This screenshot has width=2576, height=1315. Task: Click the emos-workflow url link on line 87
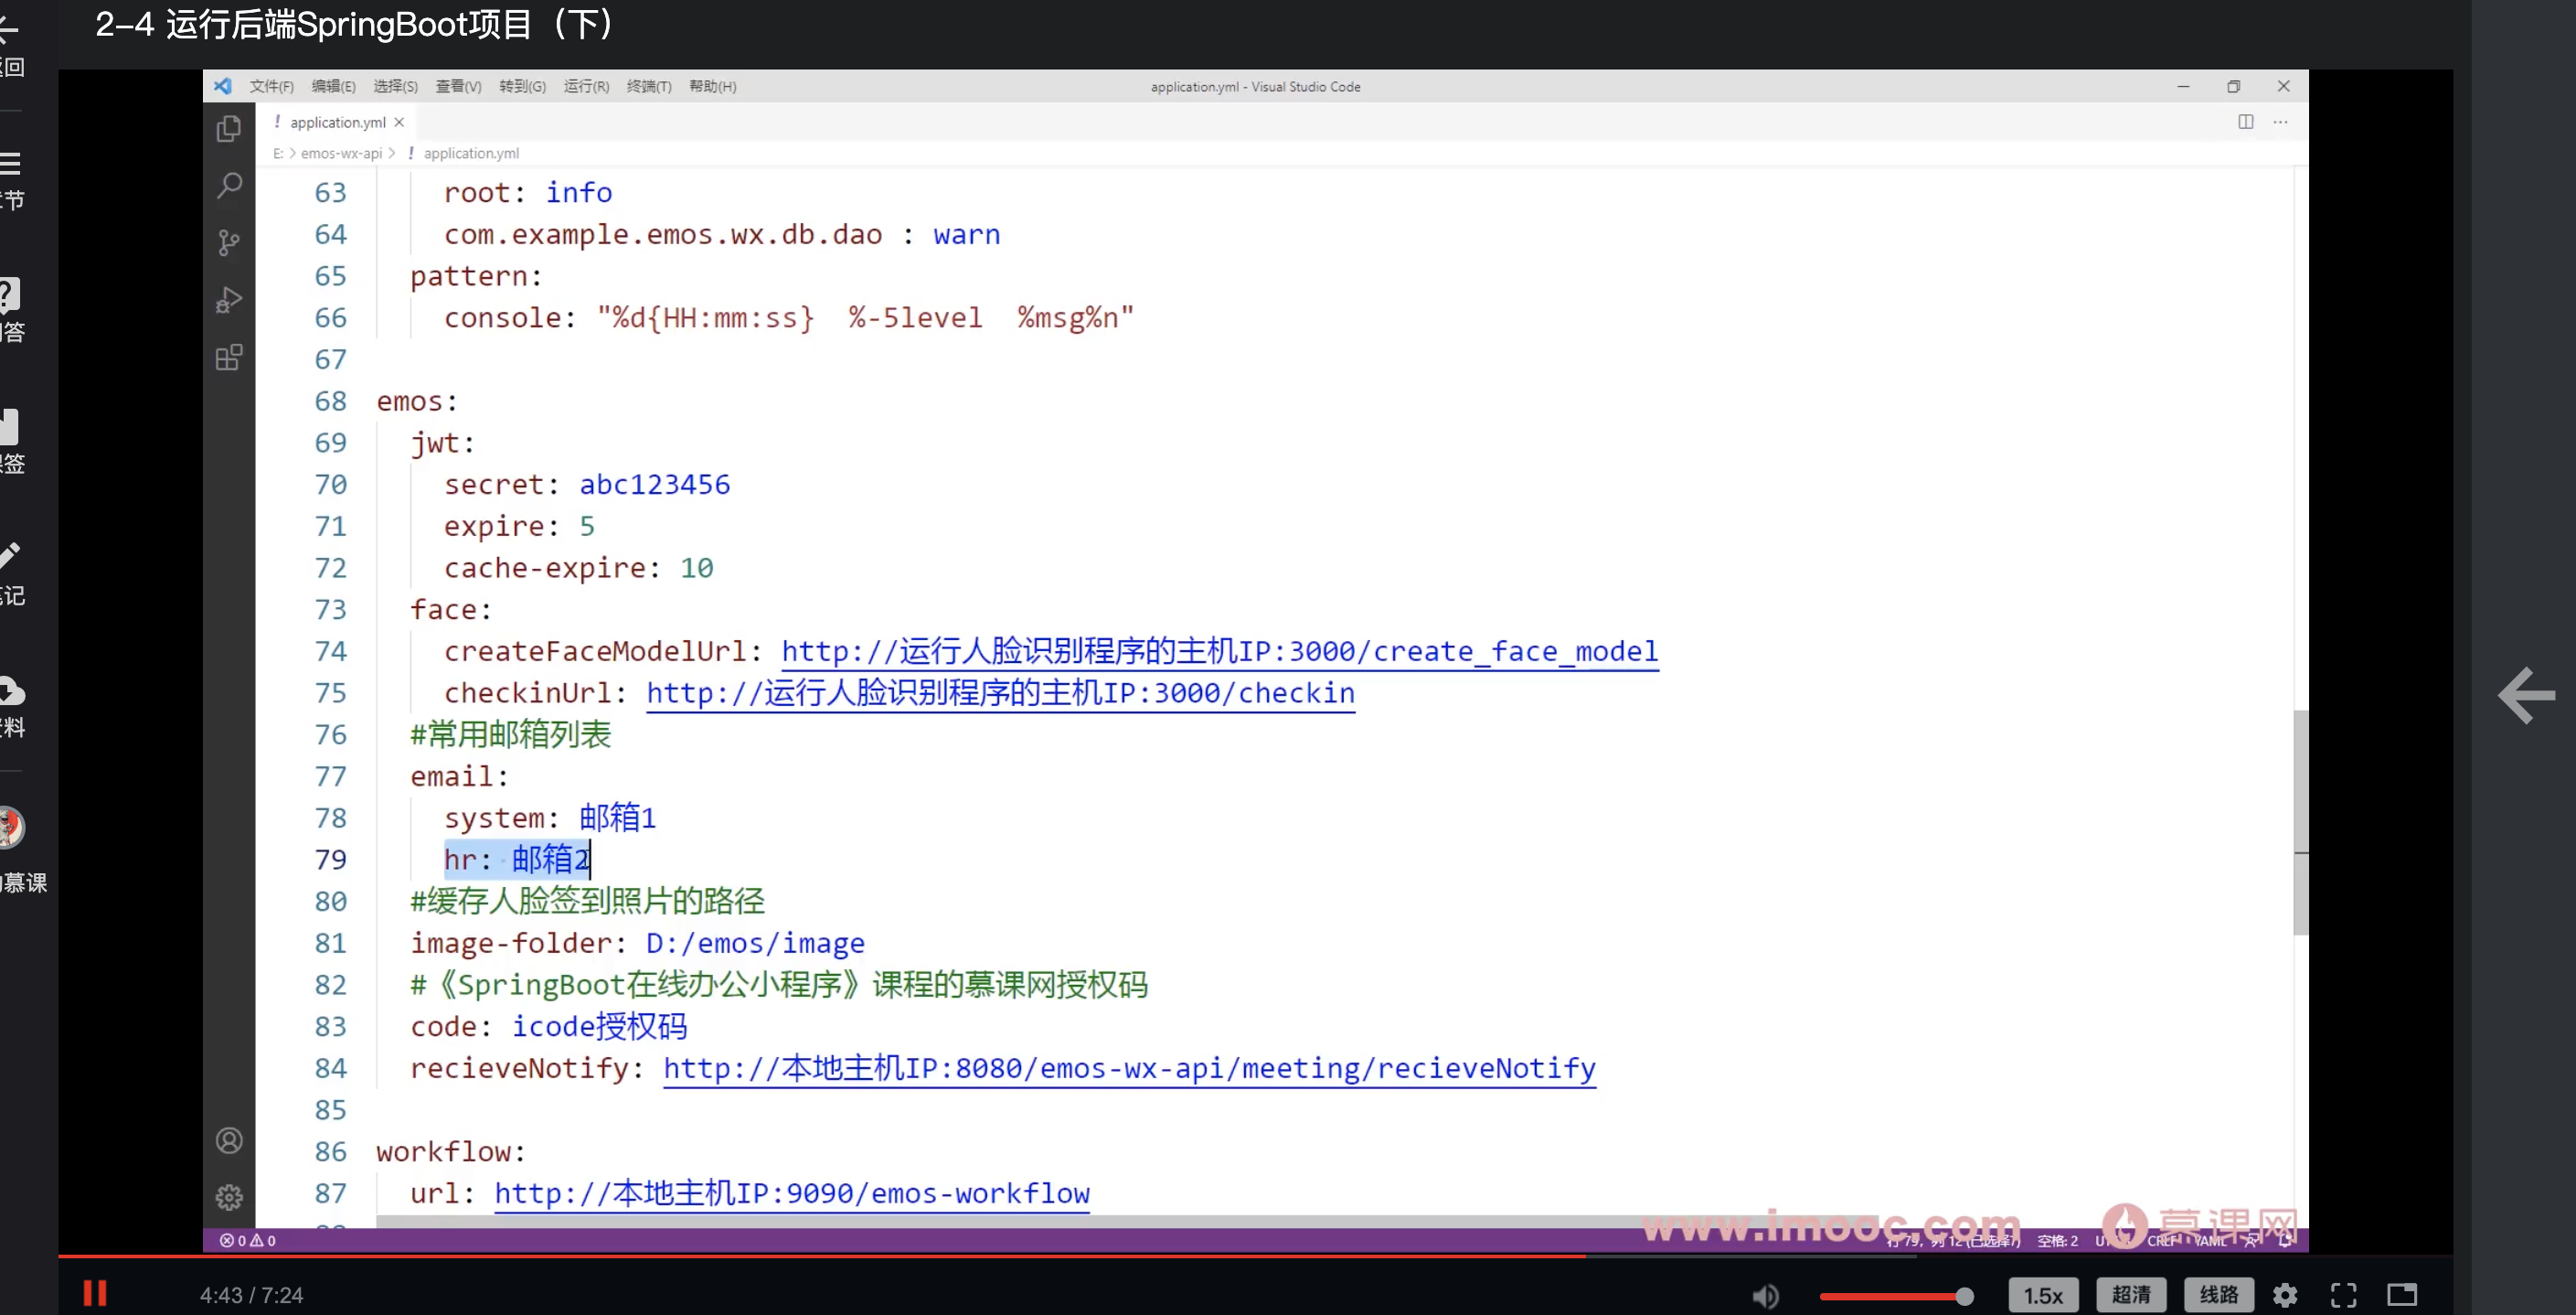(x=791, y=1193)
